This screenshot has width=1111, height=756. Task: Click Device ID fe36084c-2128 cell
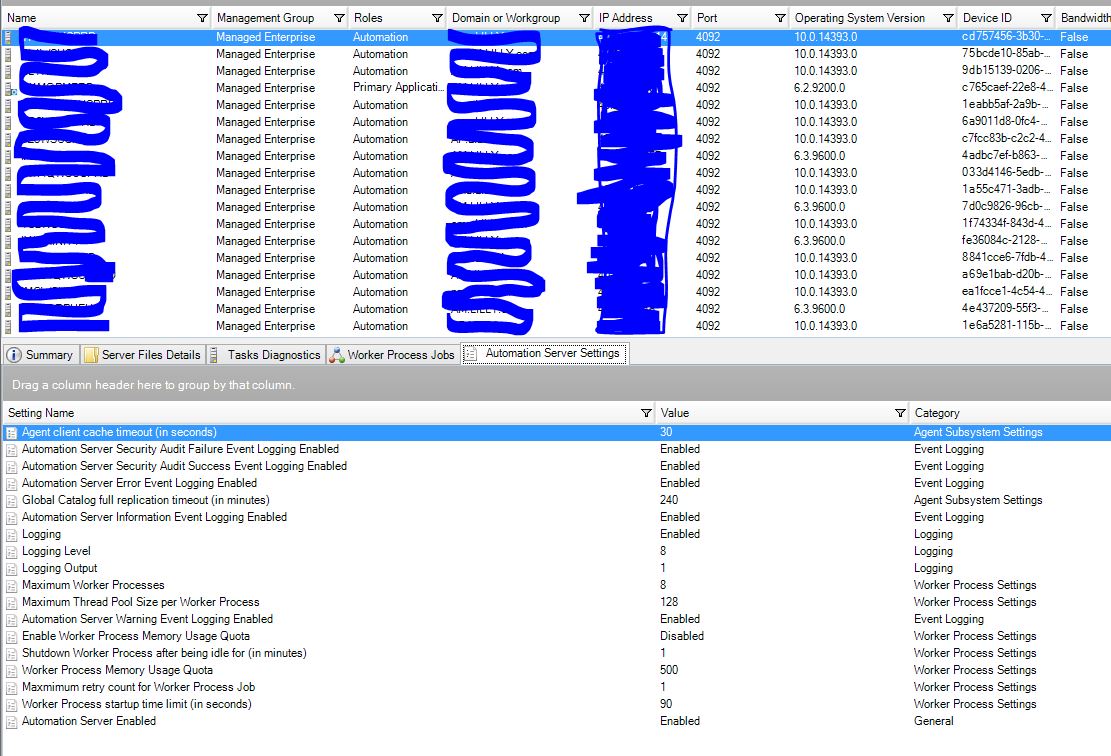pyautogui.click(x=1005, y=240)
